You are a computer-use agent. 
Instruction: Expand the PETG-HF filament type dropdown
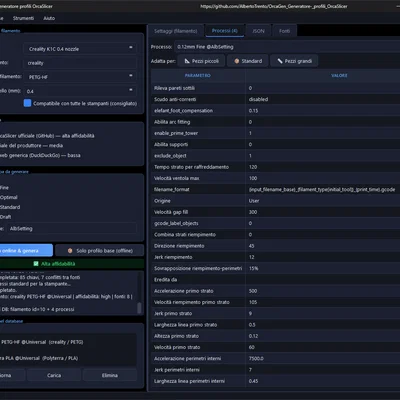(80, 77)
